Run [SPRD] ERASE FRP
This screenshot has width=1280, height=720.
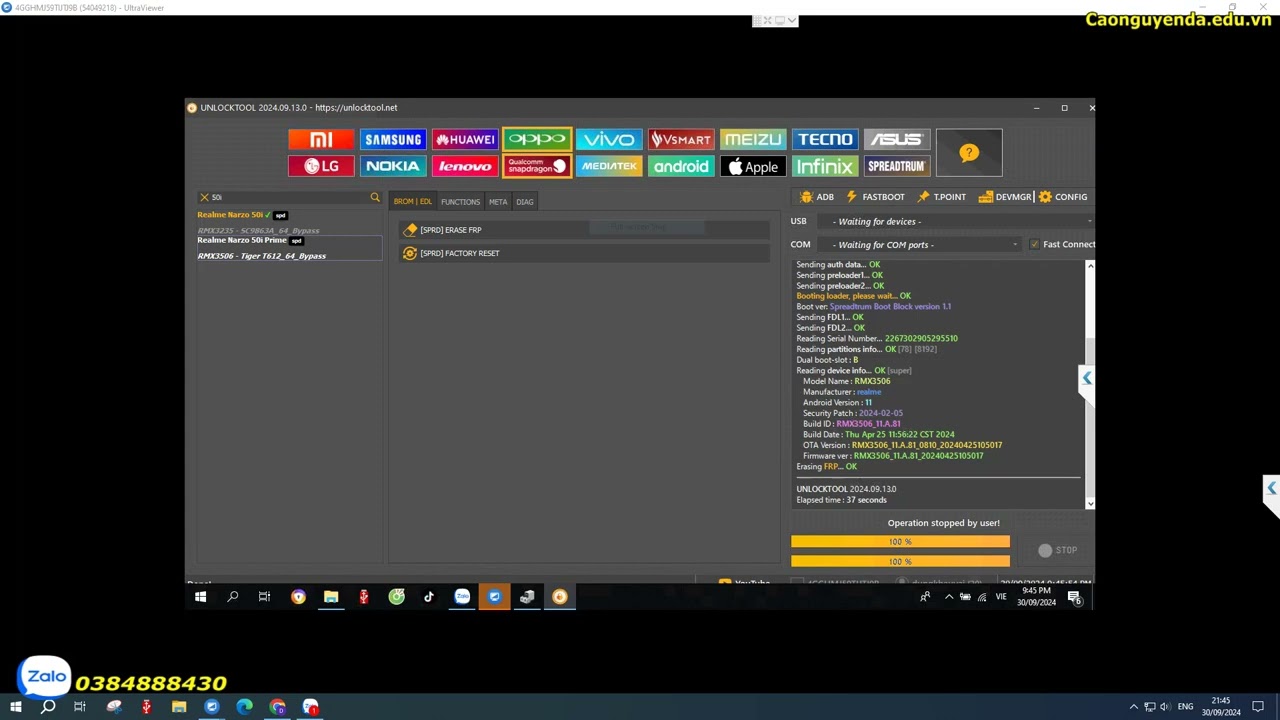tap(583, 230)
